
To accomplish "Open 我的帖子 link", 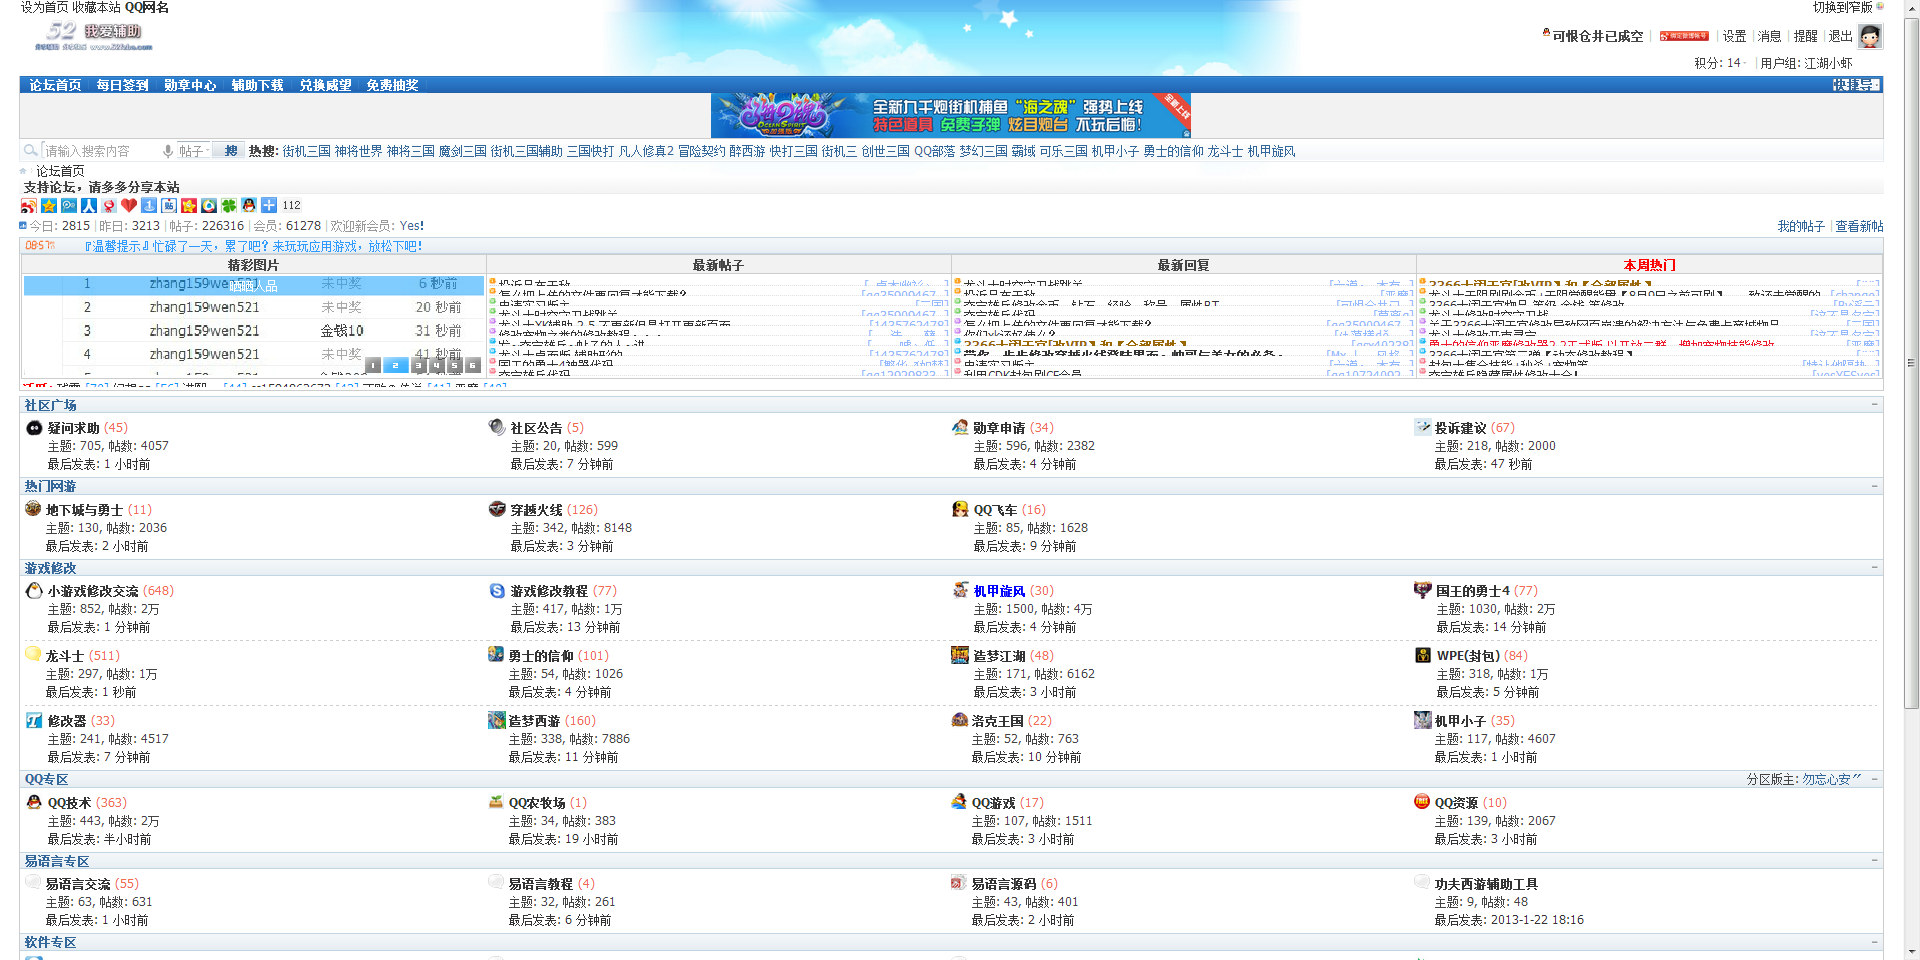I will click(x=1801, y=226).
